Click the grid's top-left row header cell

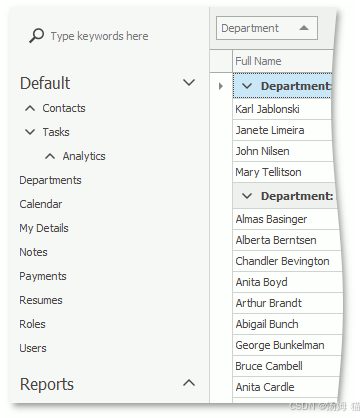click(x=221, y=61)
